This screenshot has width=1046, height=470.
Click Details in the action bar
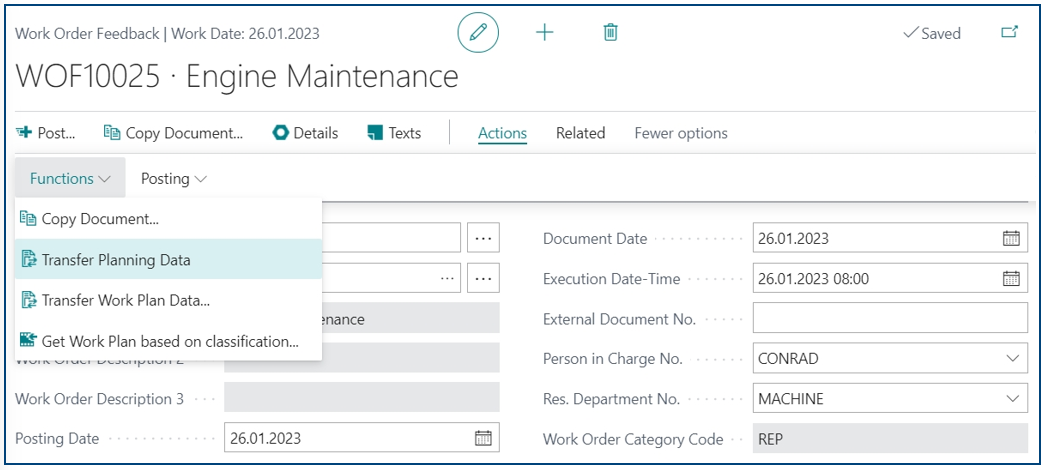tap(306, 133)
